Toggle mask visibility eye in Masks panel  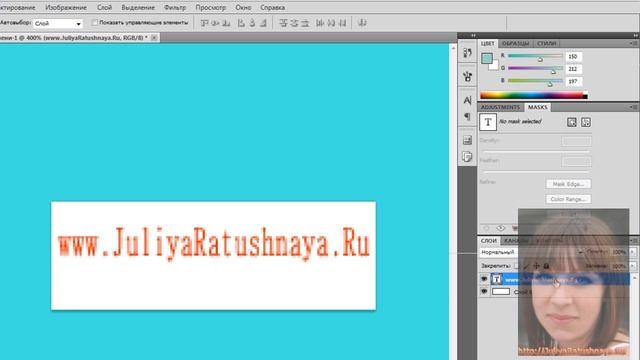pos(501,228)
